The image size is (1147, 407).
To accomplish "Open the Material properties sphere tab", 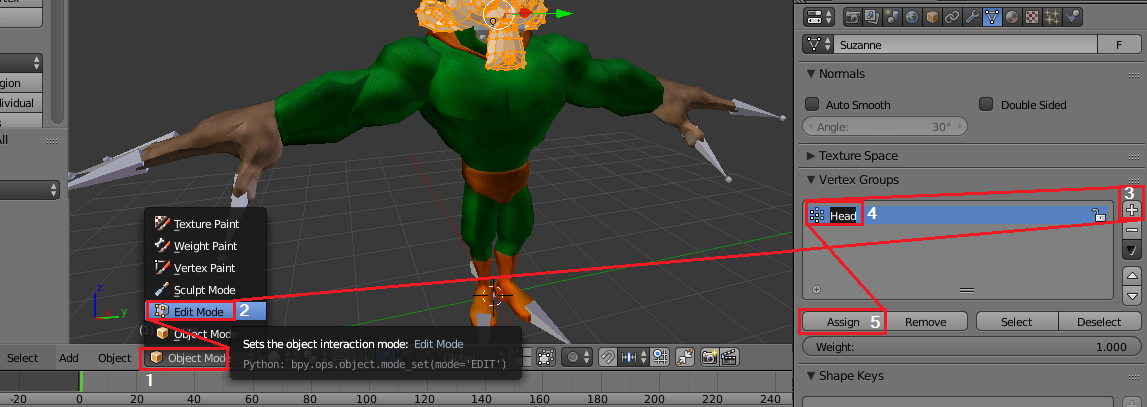I will [1010, 16].
